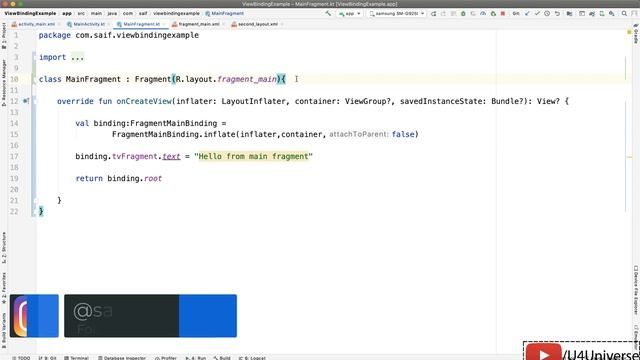Open the Logcat tool window

point(252,358)
